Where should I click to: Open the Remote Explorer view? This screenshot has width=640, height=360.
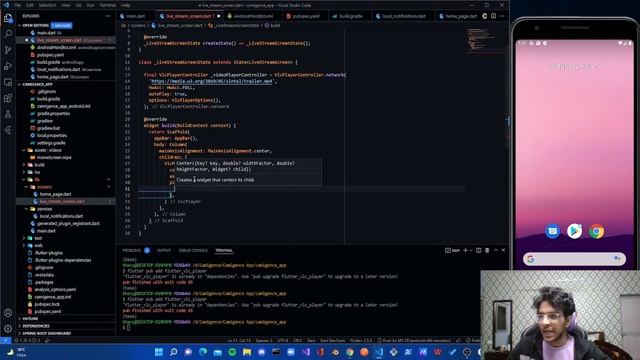pyautogui.click(x=8, y=82)
